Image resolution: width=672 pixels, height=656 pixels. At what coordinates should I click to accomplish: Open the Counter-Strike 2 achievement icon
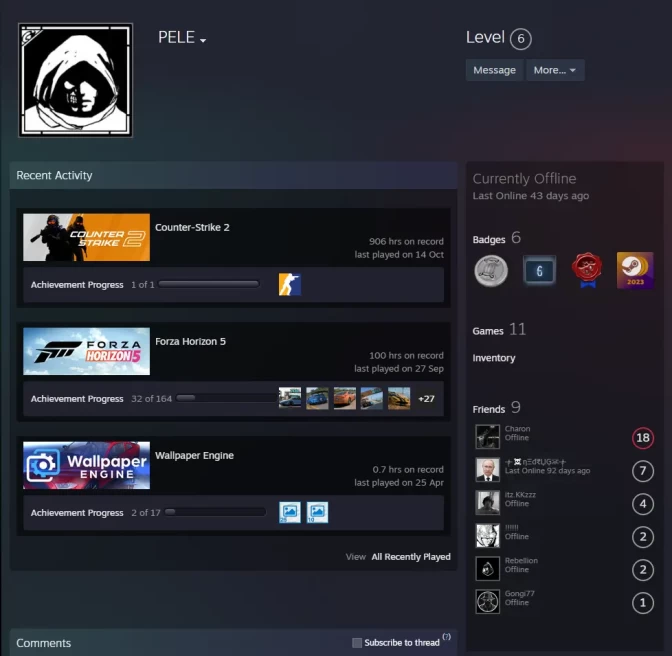pos(290,285)
